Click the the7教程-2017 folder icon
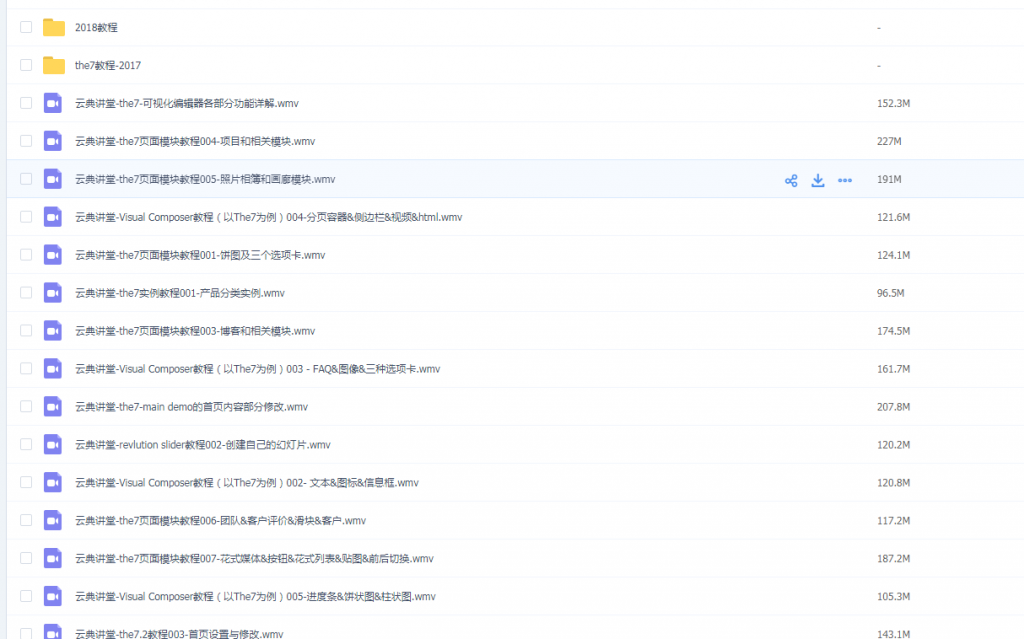Viewport: 1024px width, 639px height. pos(53,66)
